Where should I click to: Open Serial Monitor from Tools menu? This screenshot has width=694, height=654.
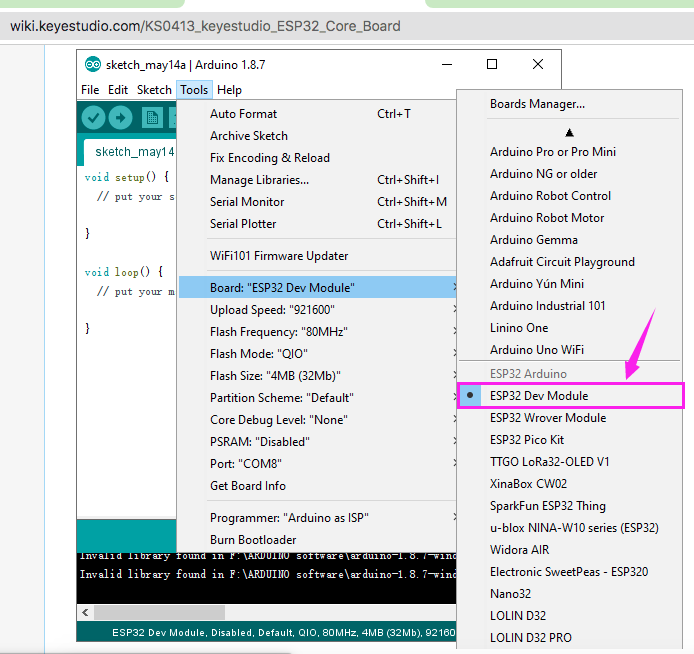[317, 202]
